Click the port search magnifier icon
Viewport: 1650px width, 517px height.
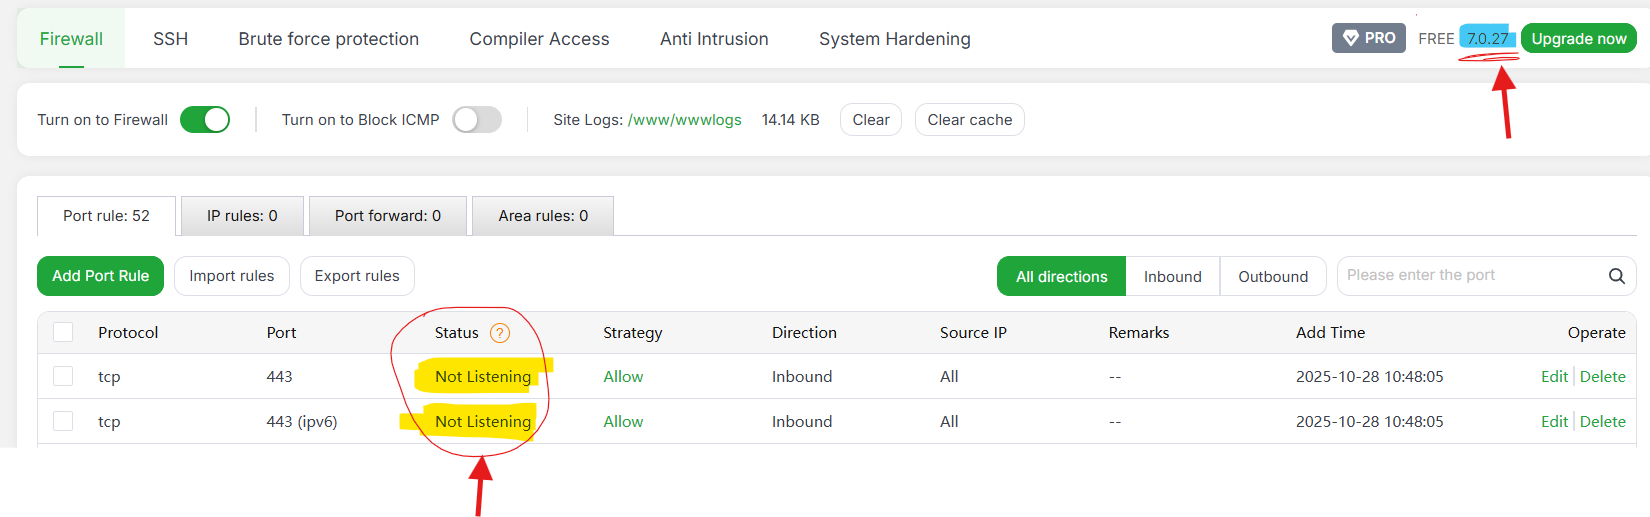pyautogui.click(x=1616, y=276)
